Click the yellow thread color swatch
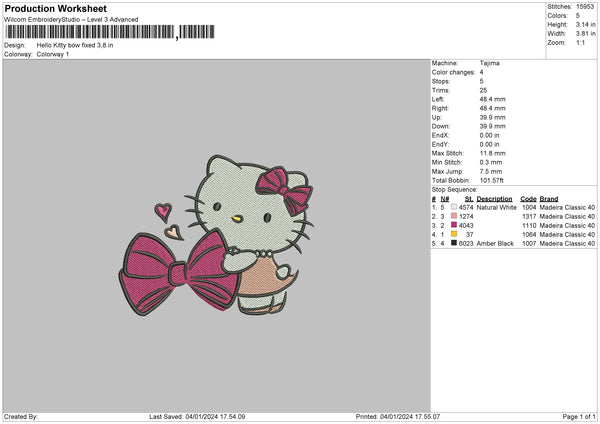Screen dimensions: 600x424 point(455,234)
